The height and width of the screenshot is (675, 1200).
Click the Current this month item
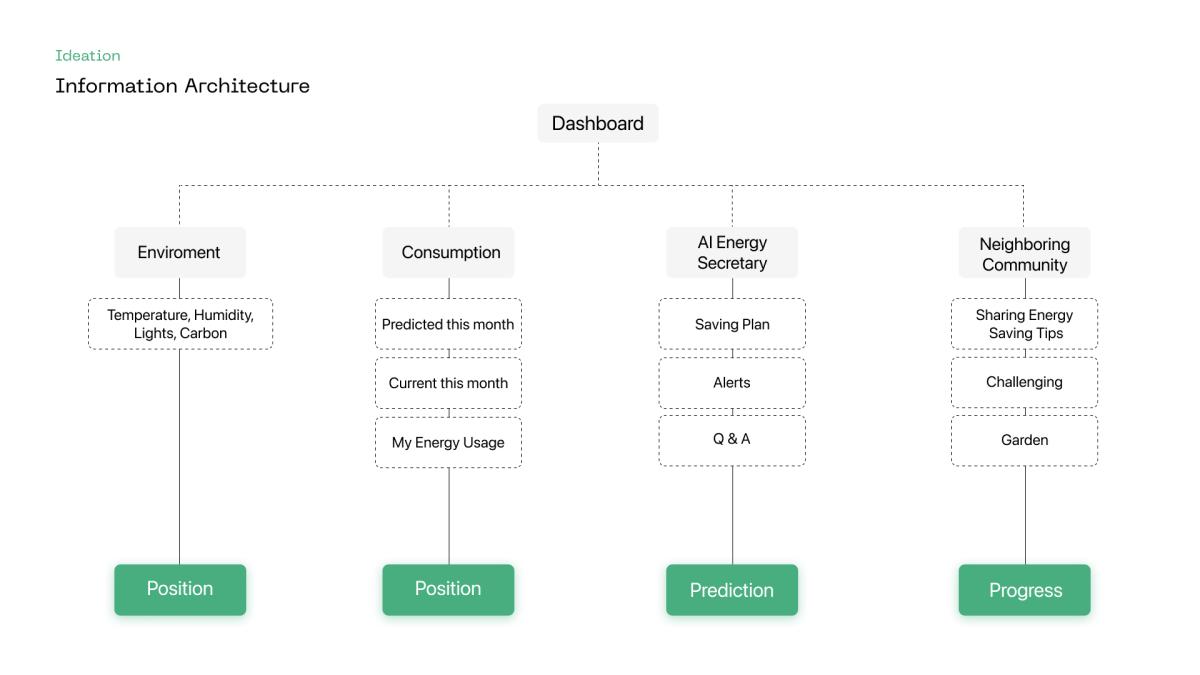click(448, 383)
